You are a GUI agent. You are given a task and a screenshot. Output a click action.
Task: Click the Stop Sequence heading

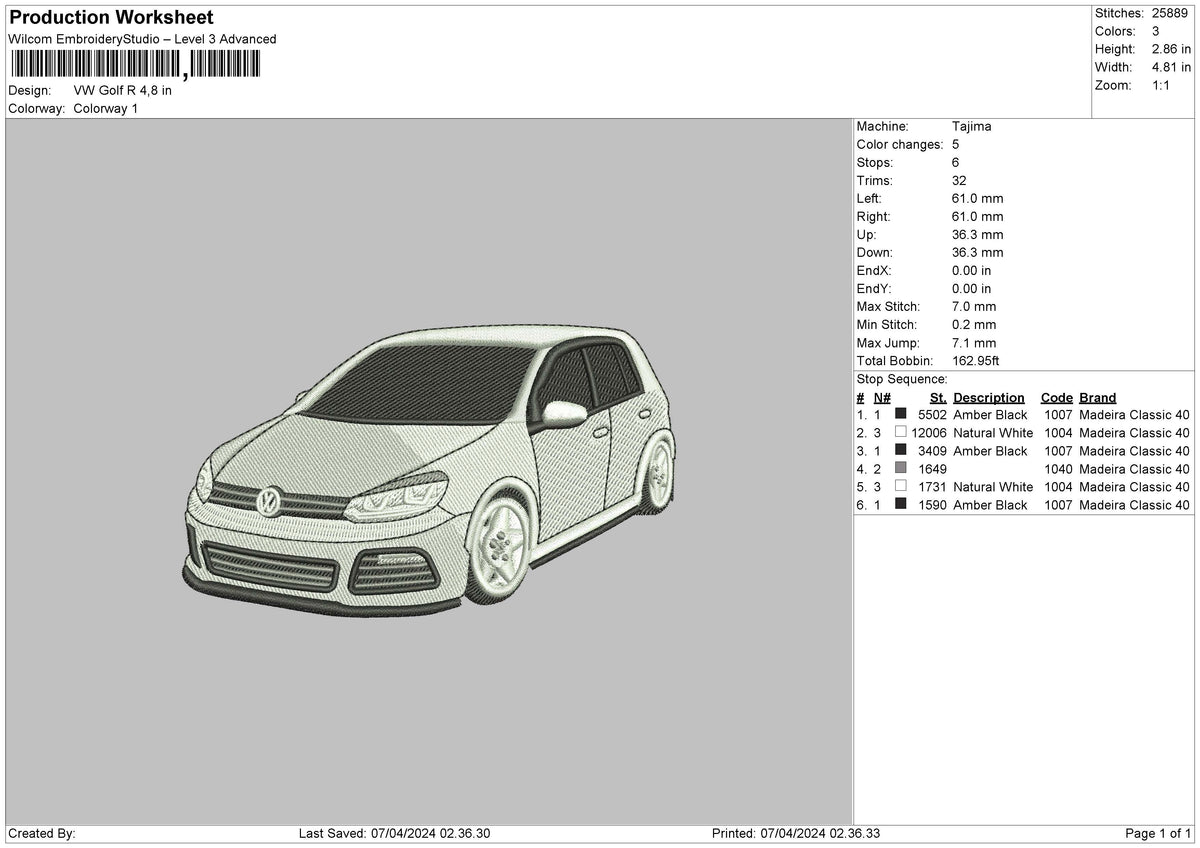click(902, 379)
